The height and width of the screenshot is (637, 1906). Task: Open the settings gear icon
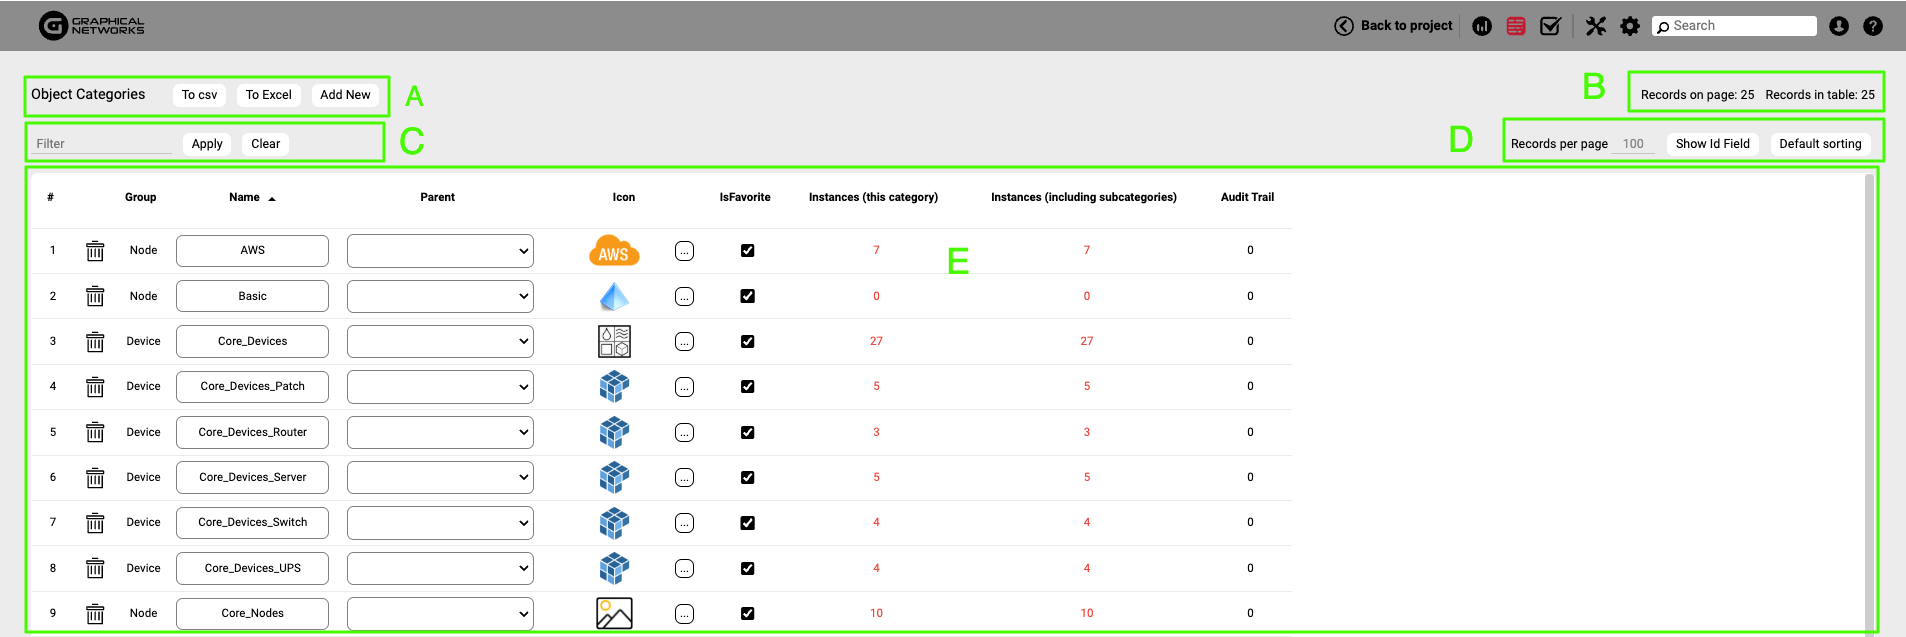tap(1630, 26)
